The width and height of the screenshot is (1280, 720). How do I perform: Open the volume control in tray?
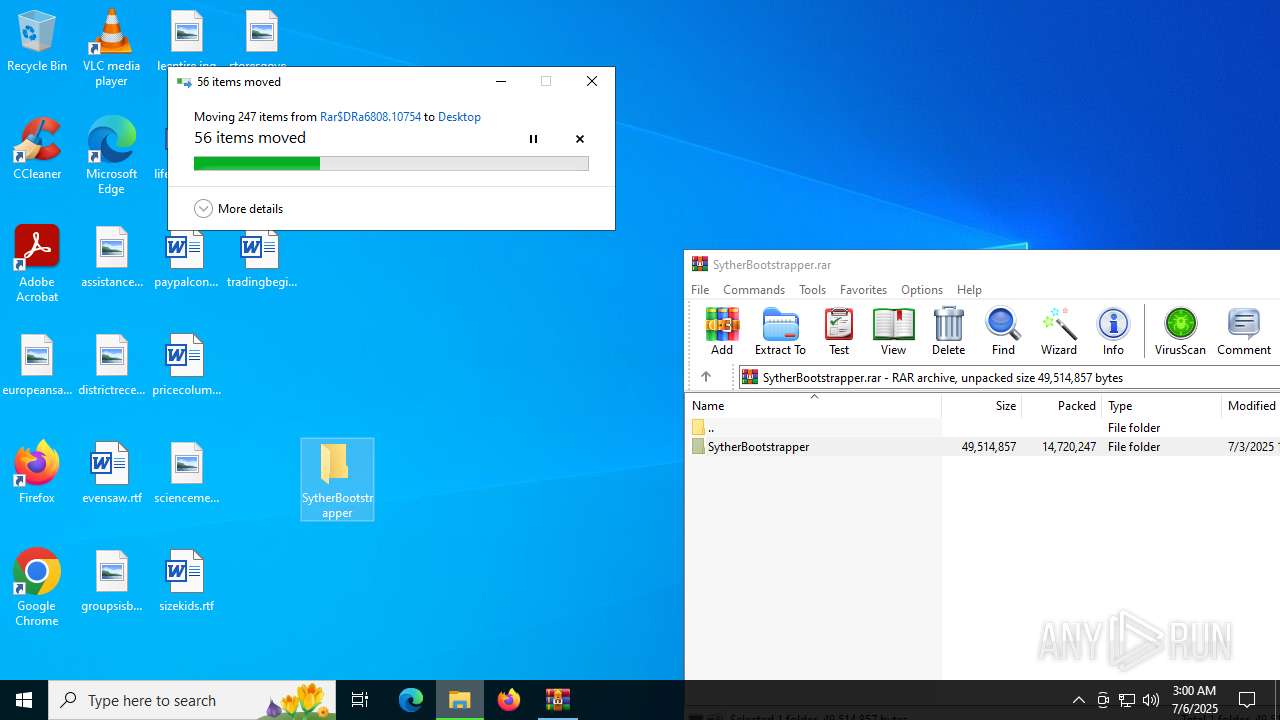click(1151, 700)
